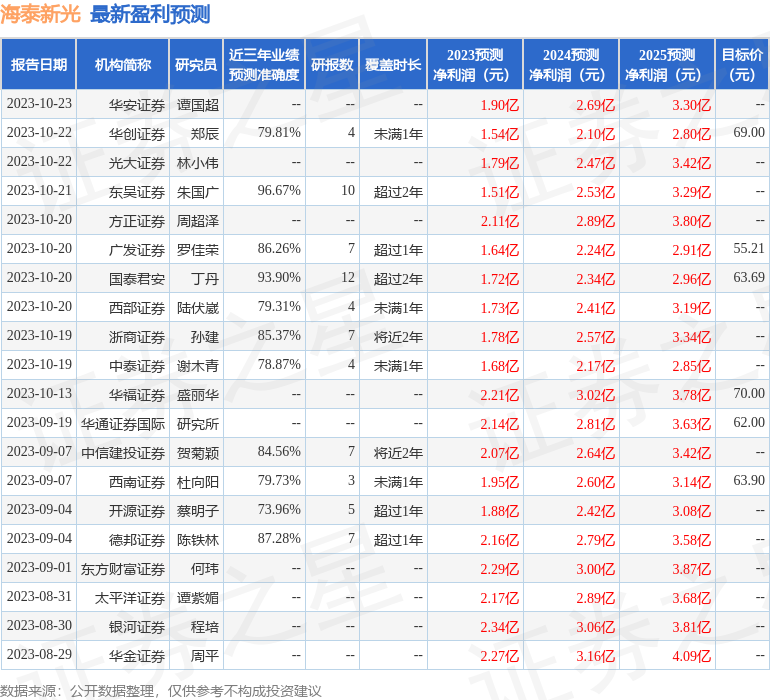Click researcher name 谢木青
Screen dimensions: 770x700
pos(197,366)
